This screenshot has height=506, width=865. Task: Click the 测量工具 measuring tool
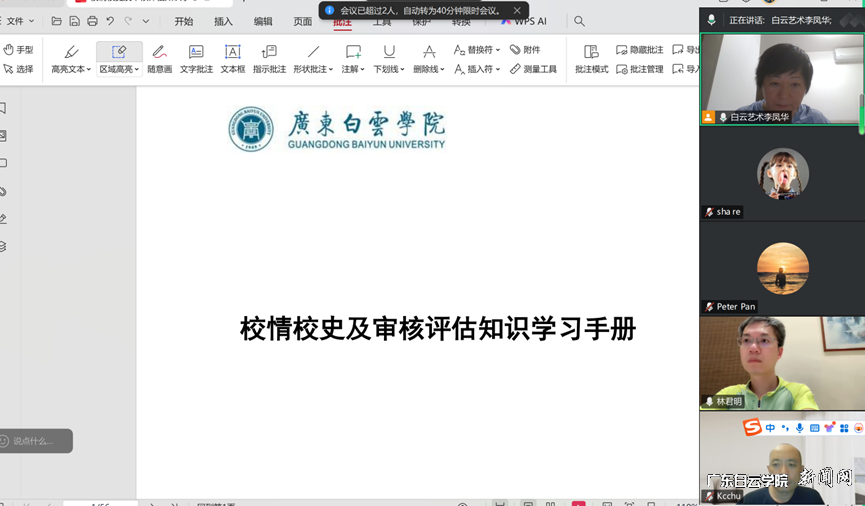pos(533,69)
